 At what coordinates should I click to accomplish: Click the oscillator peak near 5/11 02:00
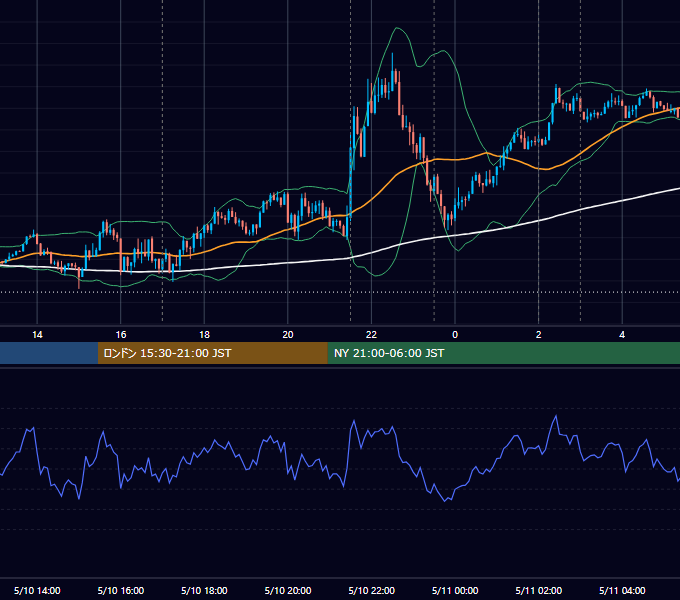tap(556, 416)
